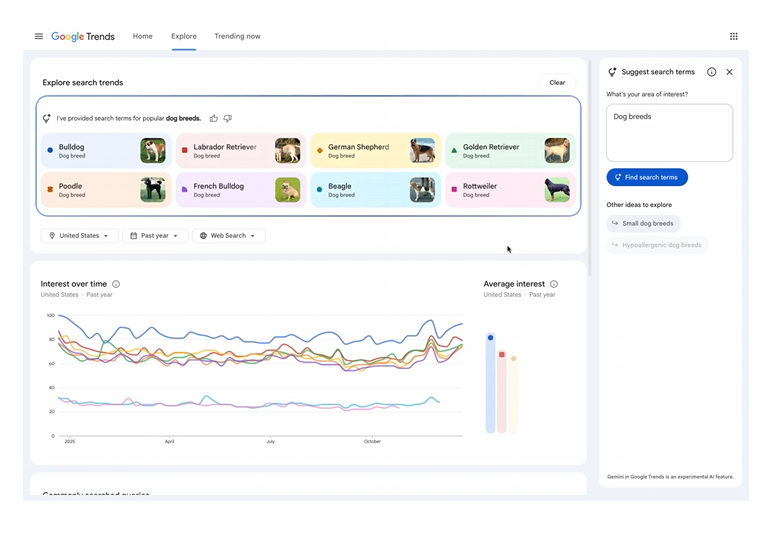Select the Beagle term label
The height and width of the screenshot is (537, 774).
pyautogui.click(x=340, y=186)
